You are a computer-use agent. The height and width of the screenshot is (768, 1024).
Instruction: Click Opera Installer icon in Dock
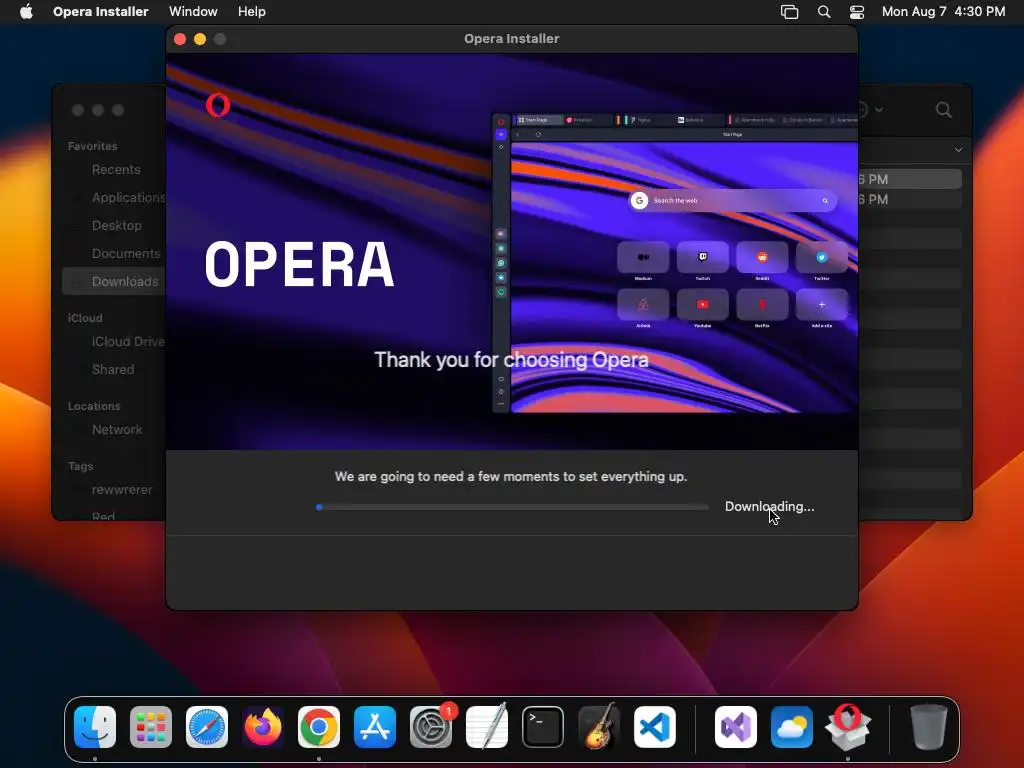(848, 727)
